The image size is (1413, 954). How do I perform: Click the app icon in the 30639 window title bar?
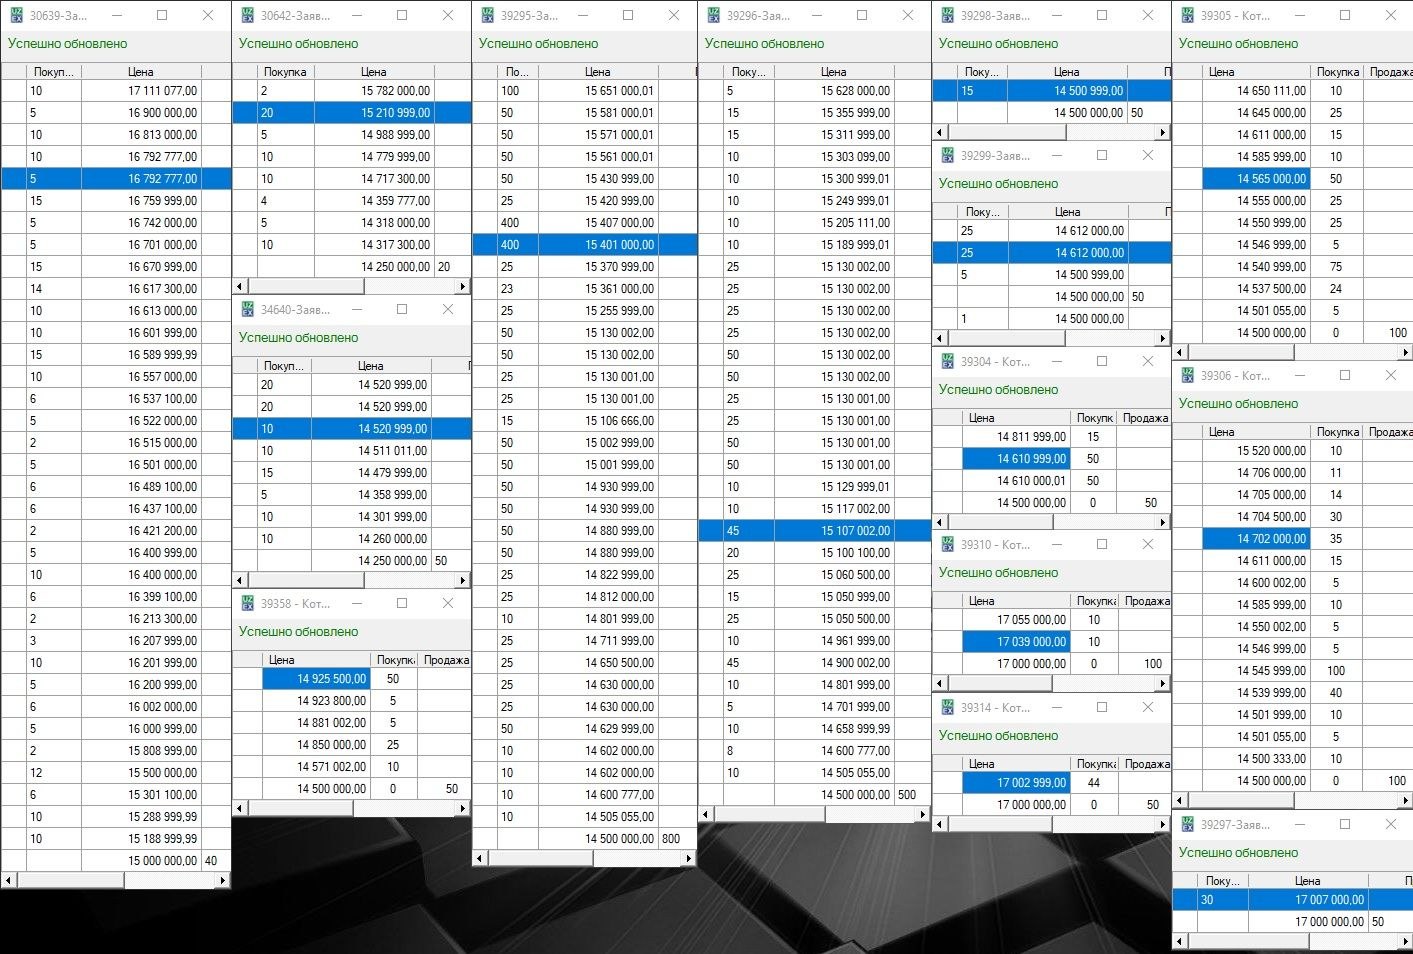[16, 16]
